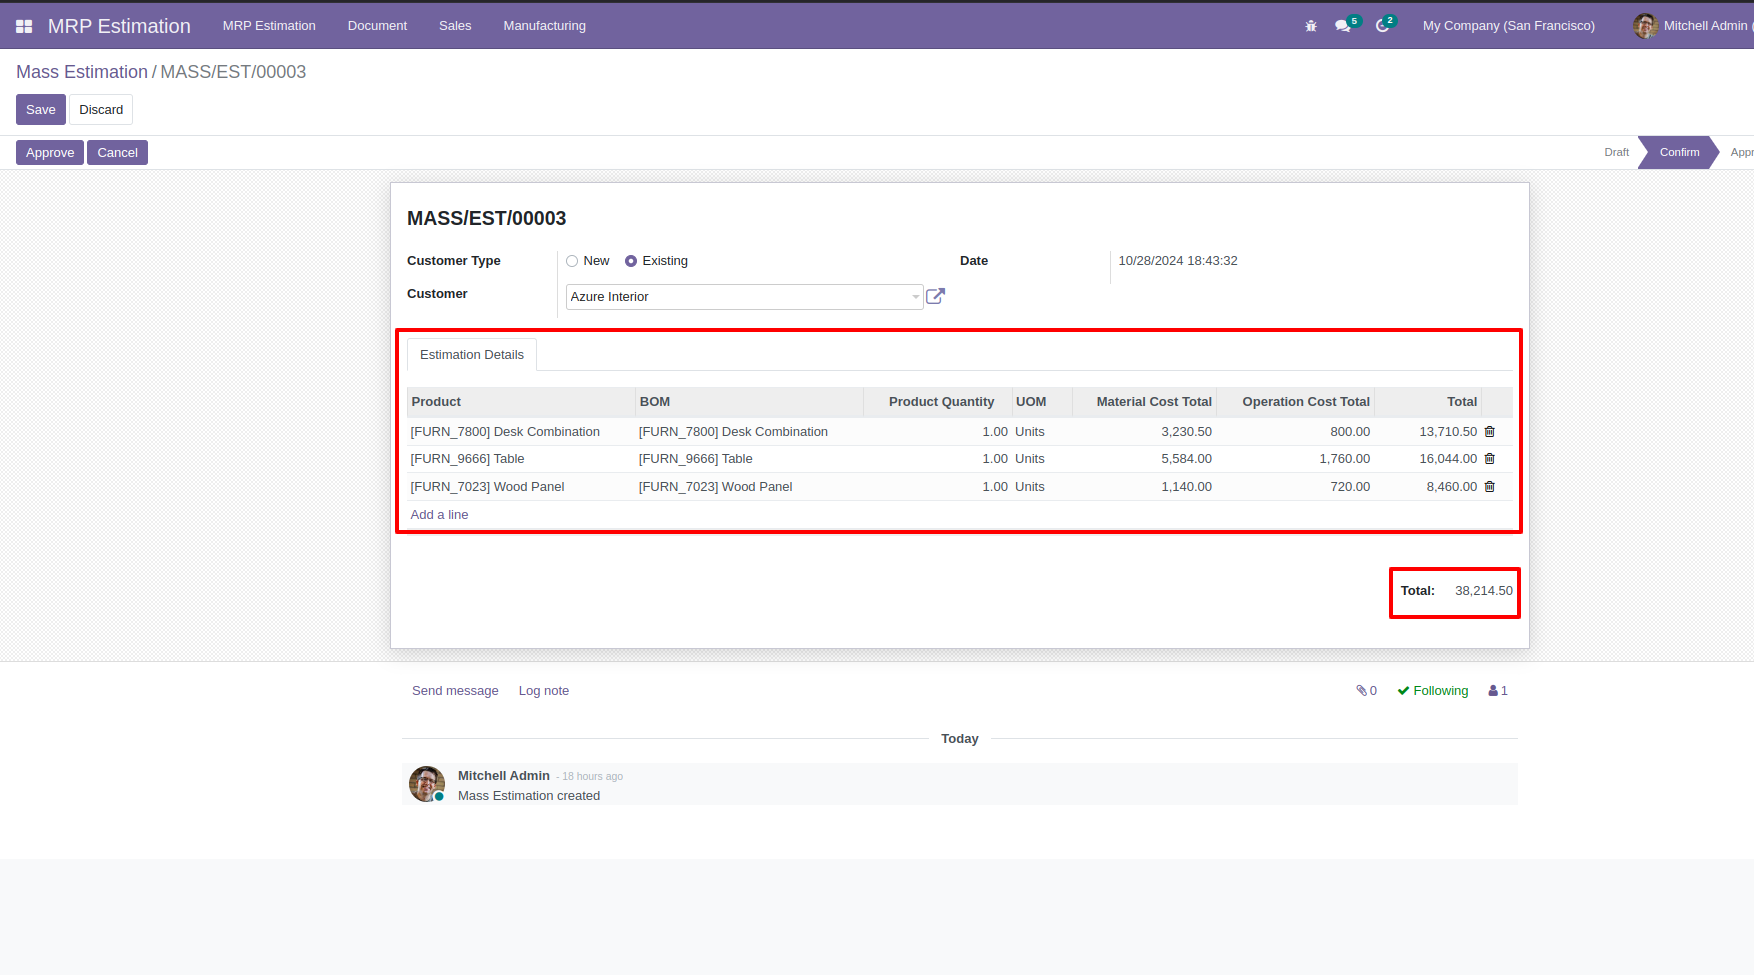
Task: Open the conversations chat icon
Action: click(1343, 26)
